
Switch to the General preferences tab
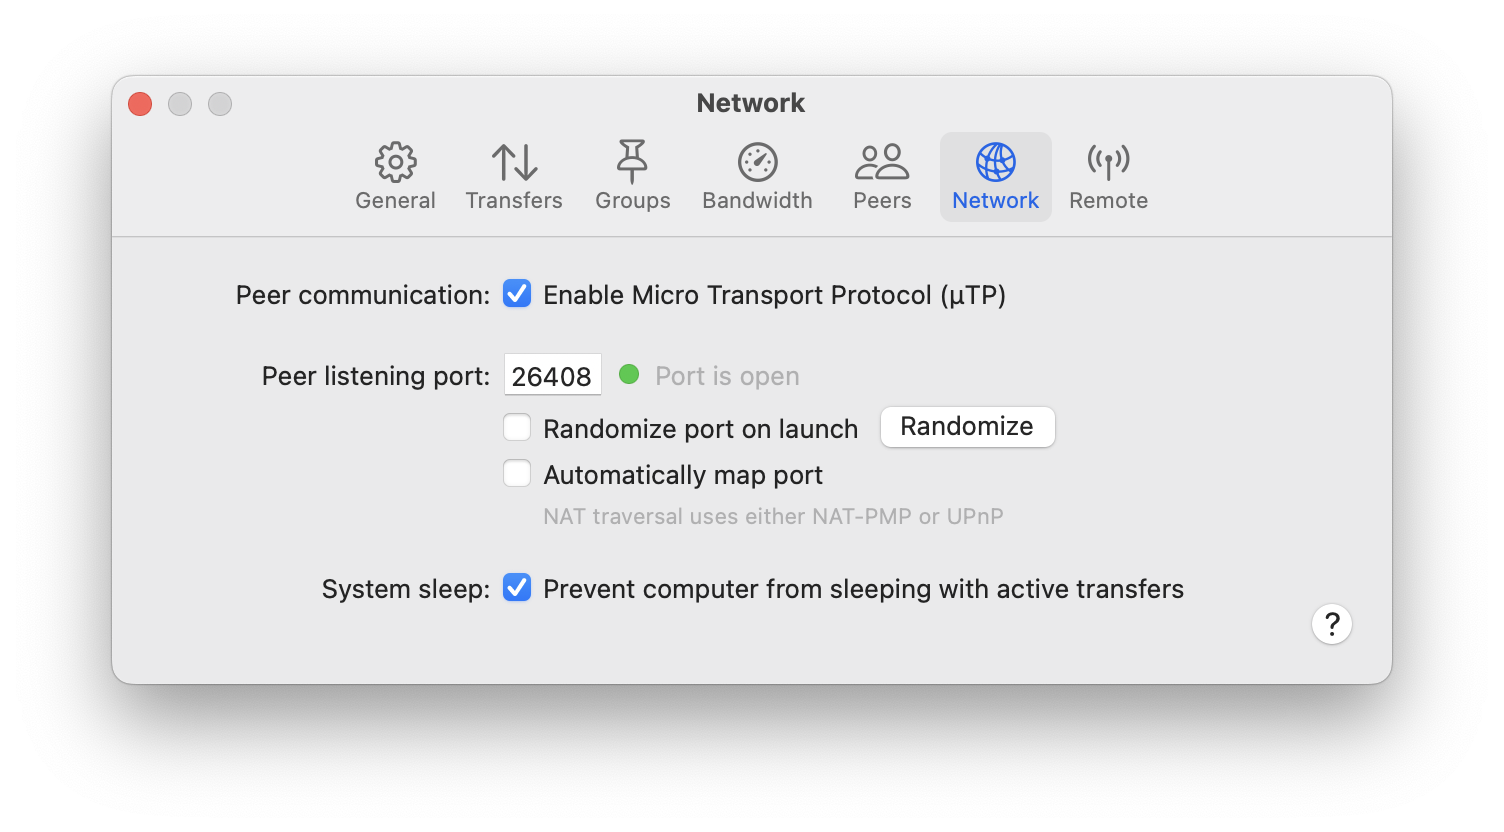point(395,177)
